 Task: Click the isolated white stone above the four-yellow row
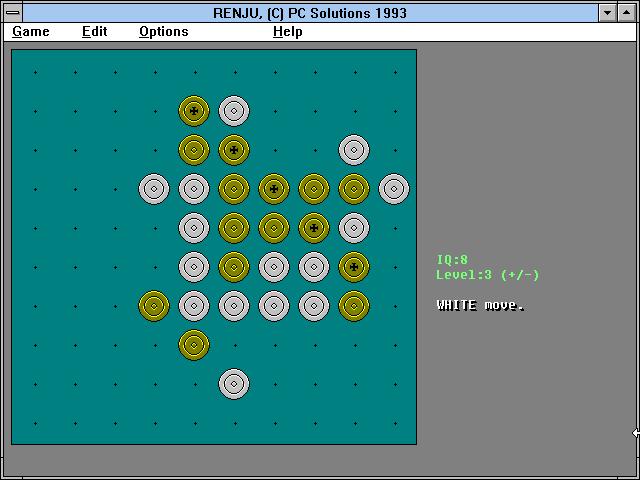354,150
